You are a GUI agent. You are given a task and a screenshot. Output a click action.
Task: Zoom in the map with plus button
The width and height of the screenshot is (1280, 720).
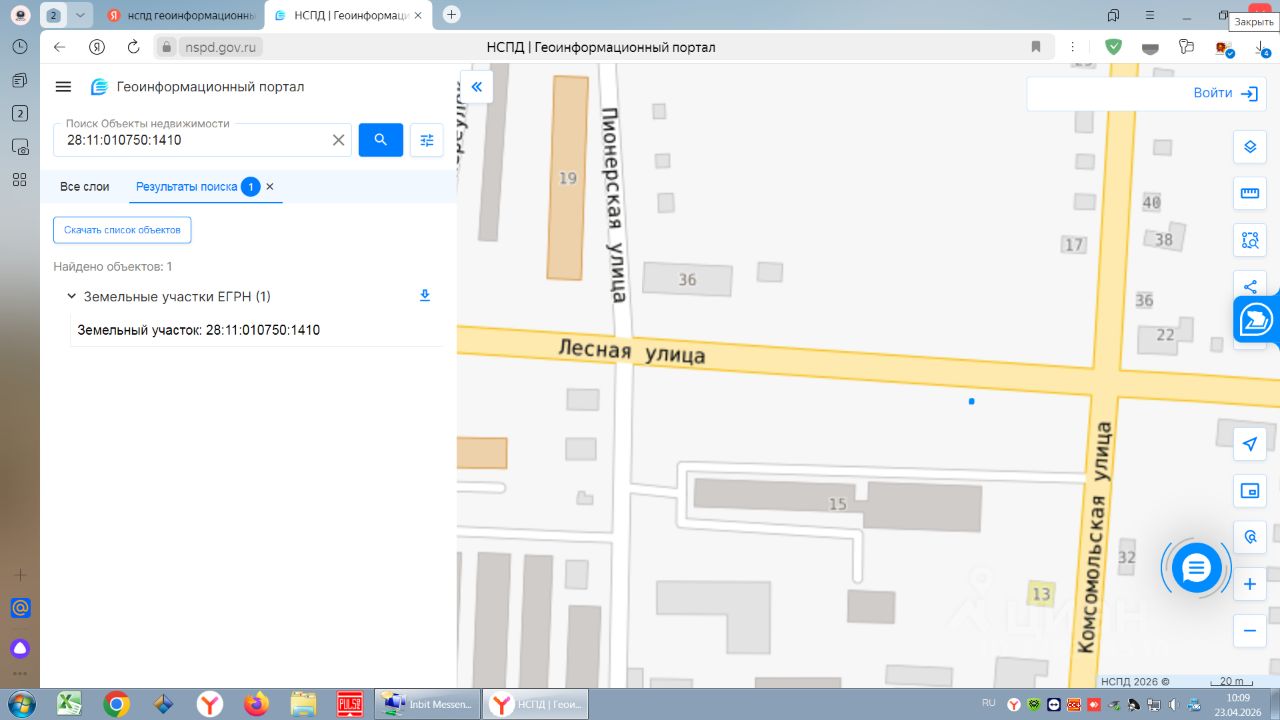tap(1249, 584)
